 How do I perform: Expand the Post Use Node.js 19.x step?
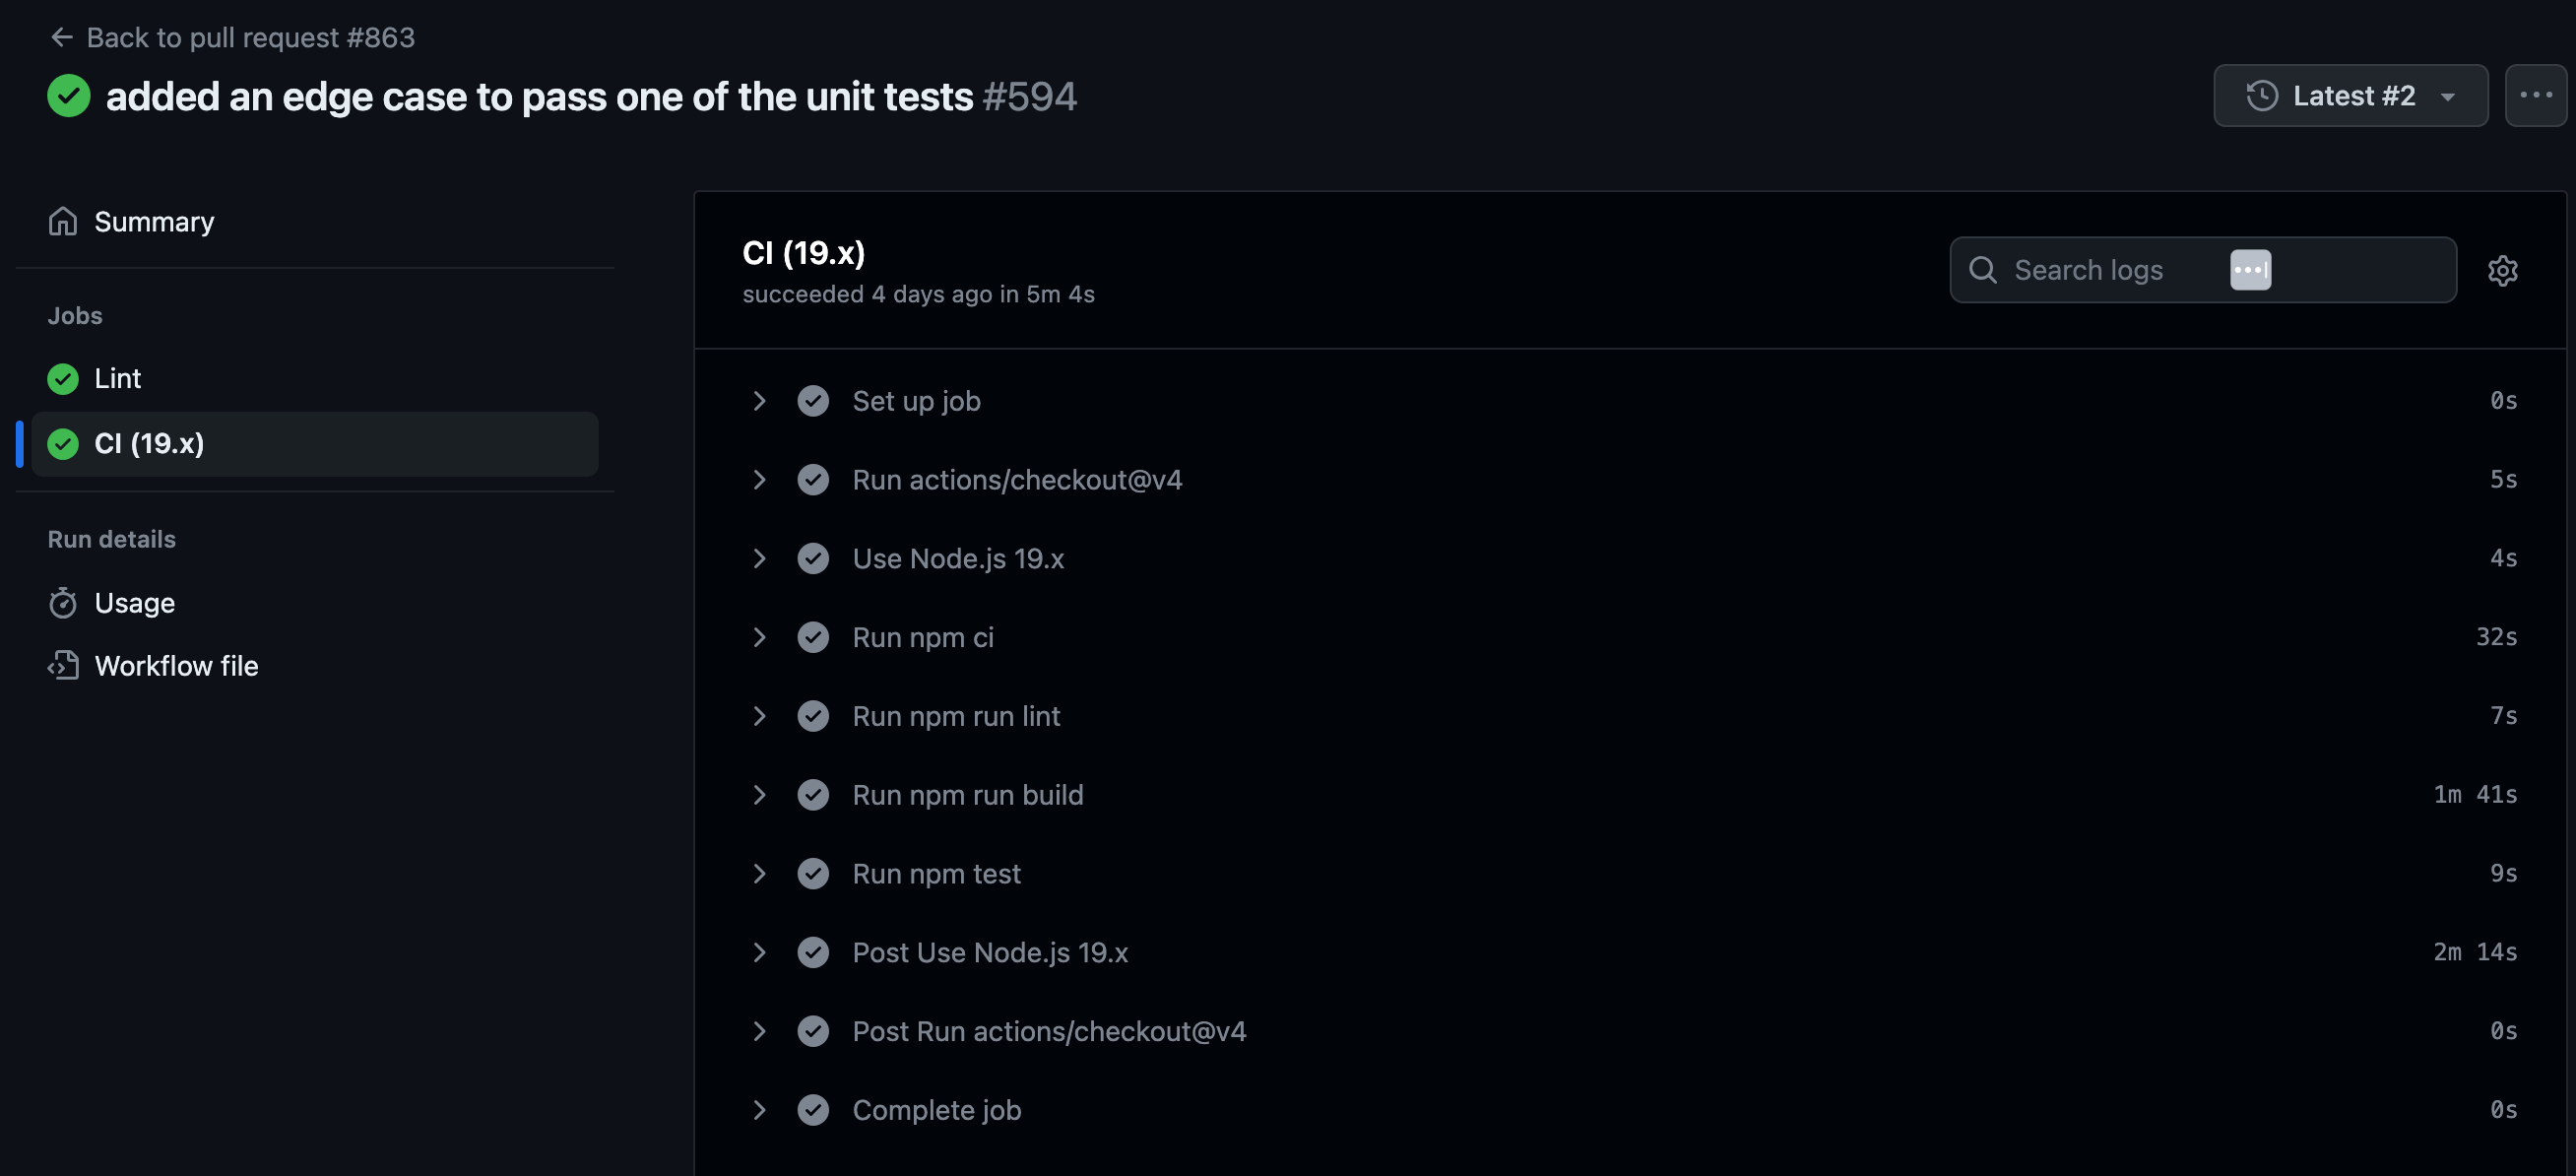[x=759, y=953]
